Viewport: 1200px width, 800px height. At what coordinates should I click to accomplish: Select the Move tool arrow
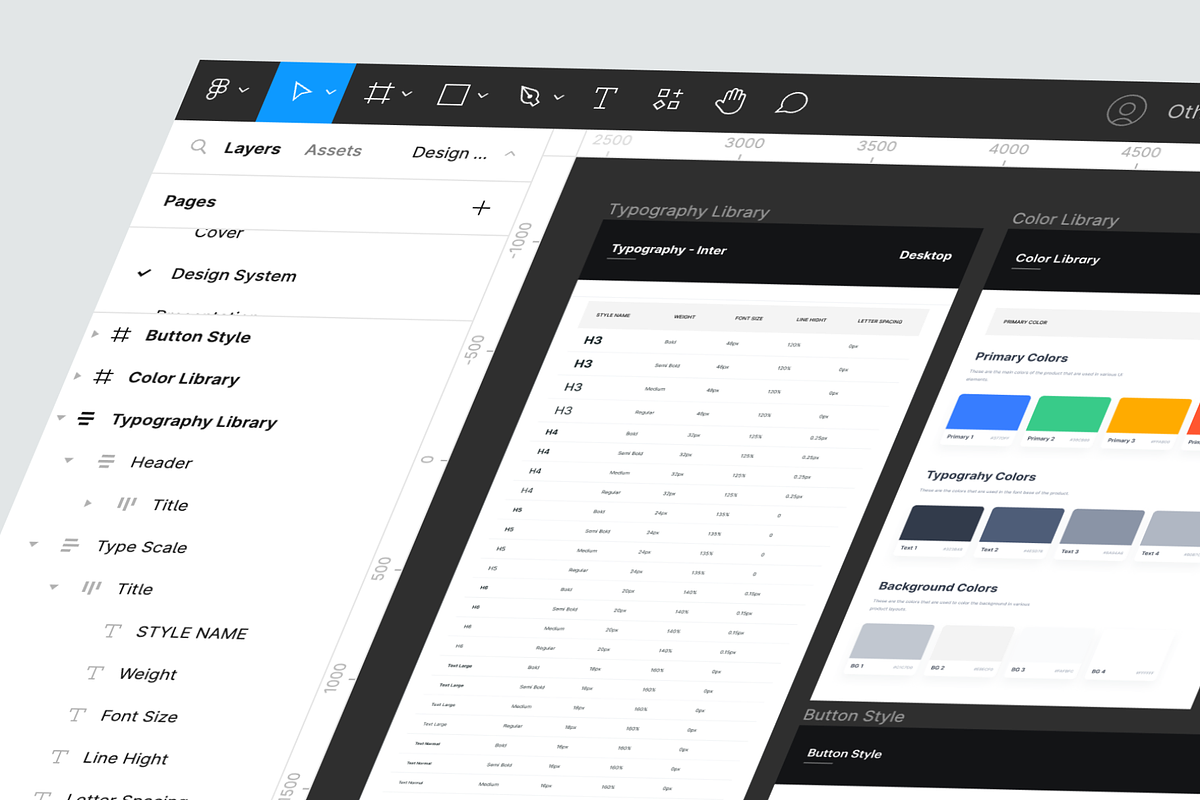tap(301, 91)
